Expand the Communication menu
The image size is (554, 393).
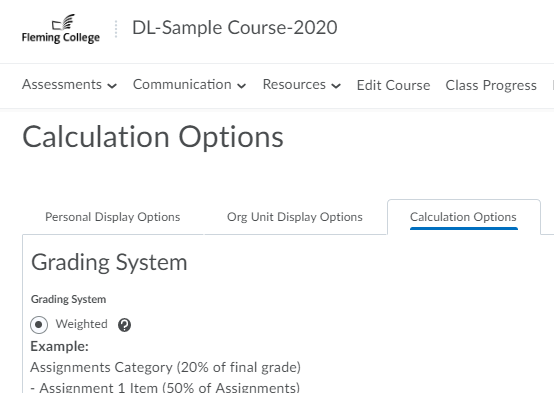(189, 85)
